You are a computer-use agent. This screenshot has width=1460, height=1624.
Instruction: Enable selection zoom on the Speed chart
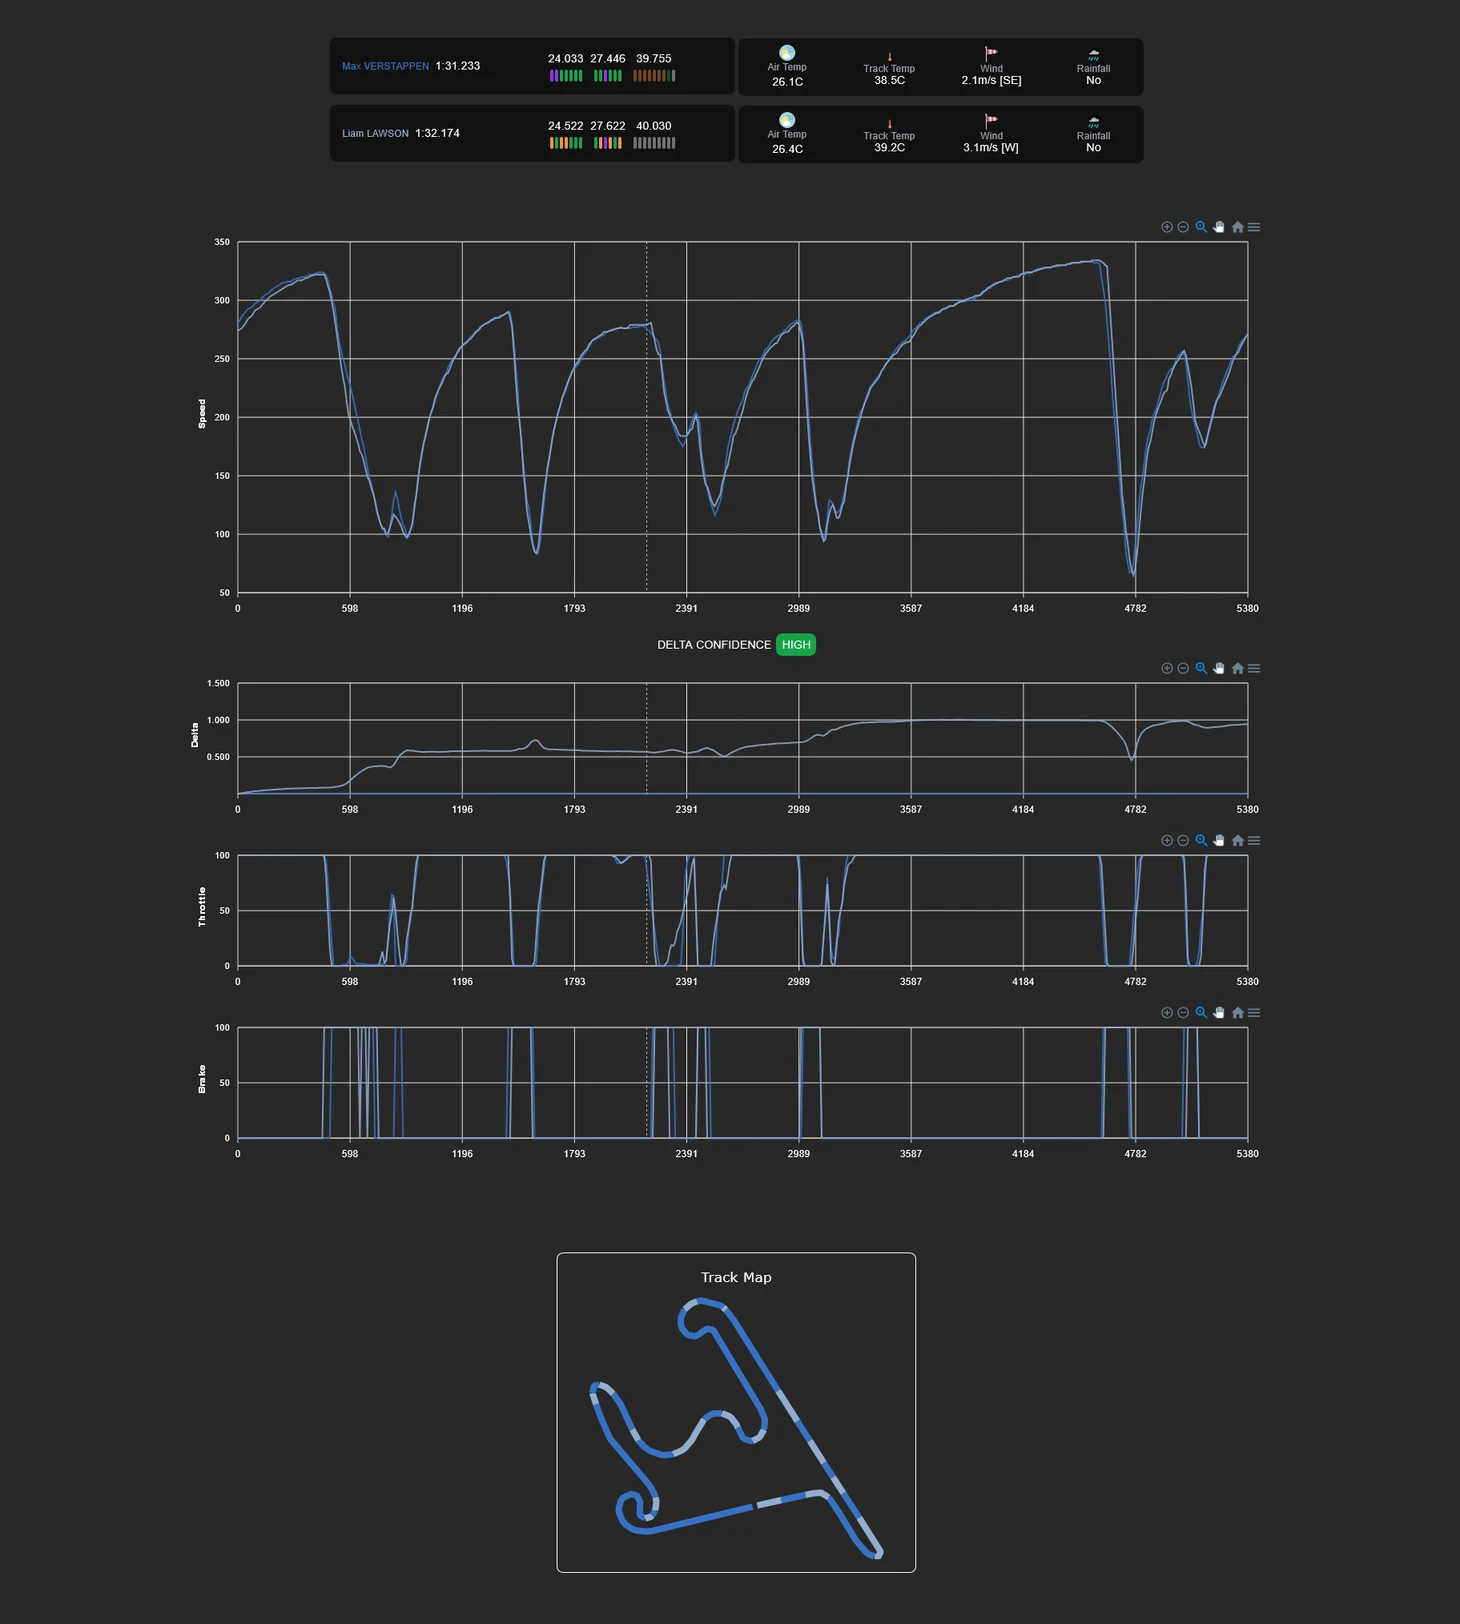[x=1201, y=227]
